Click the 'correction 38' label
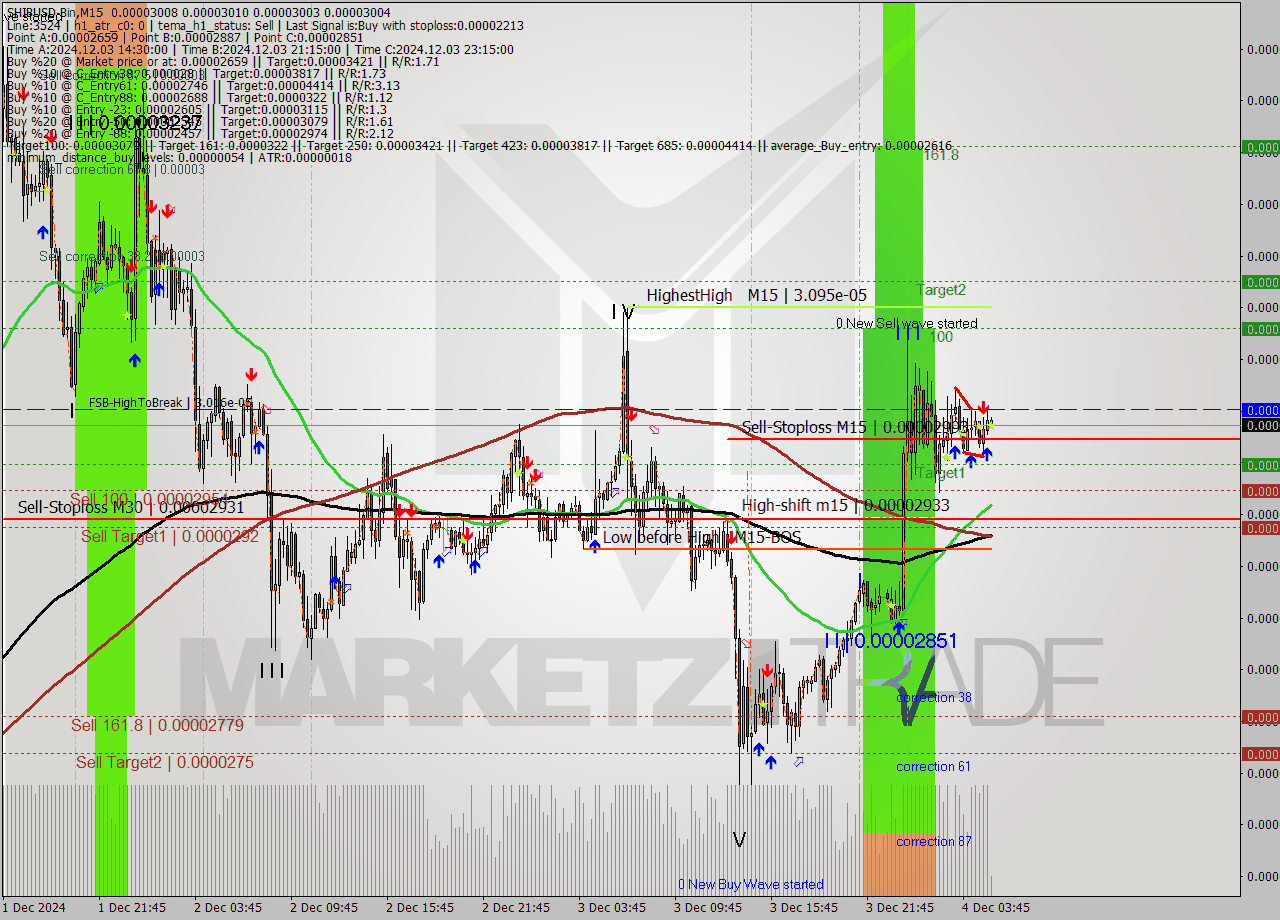The height and width of the screenshot is (920, 1280). (x=933, y=697)
